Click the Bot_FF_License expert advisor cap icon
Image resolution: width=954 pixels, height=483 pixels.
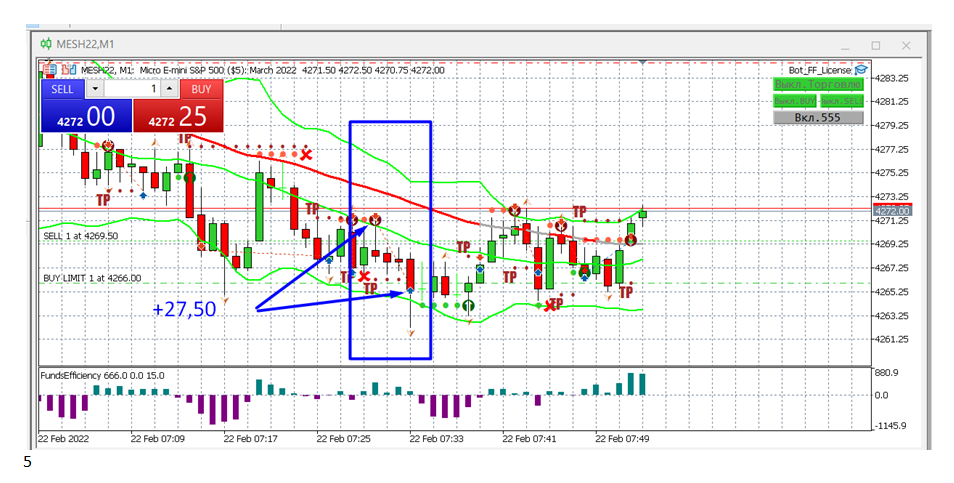click(x=861, y=70)
